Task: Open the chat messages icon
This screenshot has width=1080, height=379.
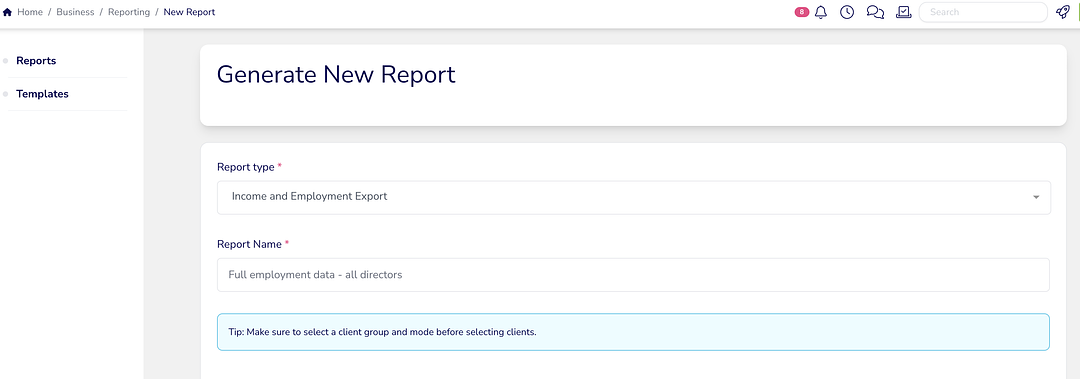Action: point(875,12)
